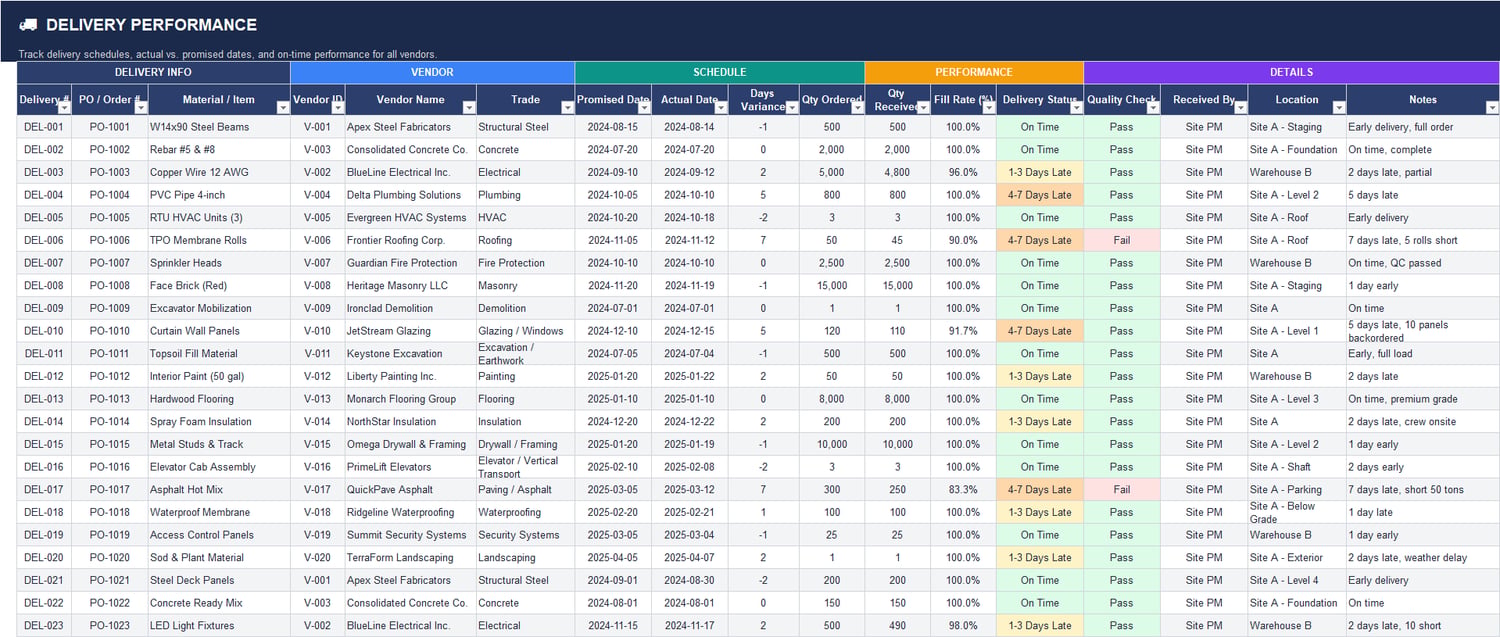Click the 'Fail' quality check for DEL-006
Image resolution: width=1500 pixels, height=637 pixels.
click(1122, 240)
